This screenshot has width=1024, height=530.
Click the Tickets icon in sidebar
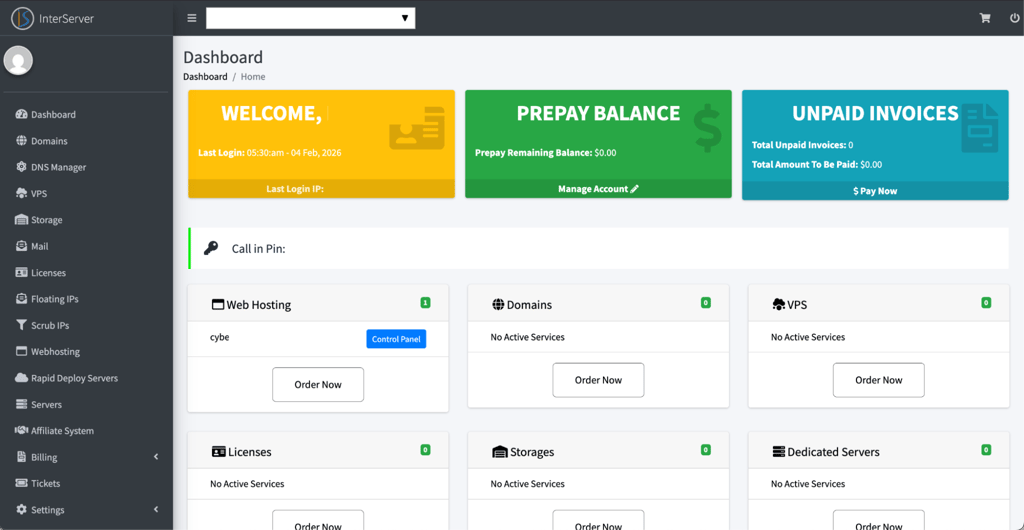[x=21, y=484]
